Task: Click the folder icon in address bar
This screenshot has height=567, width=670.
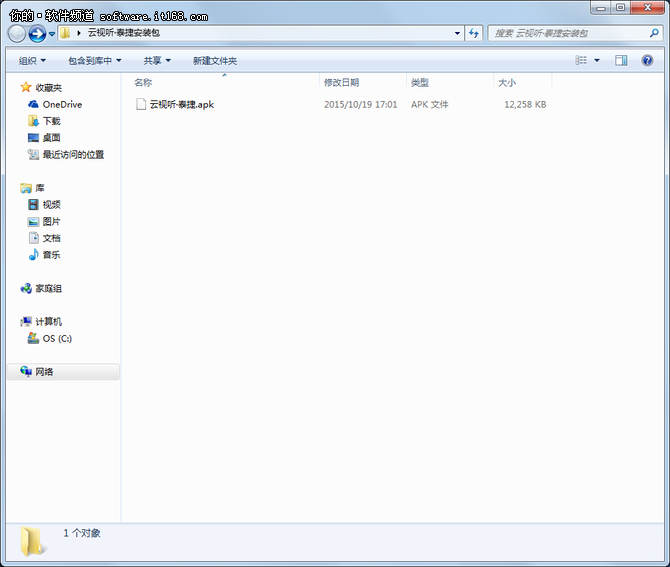Action: (x=65, y=33)
